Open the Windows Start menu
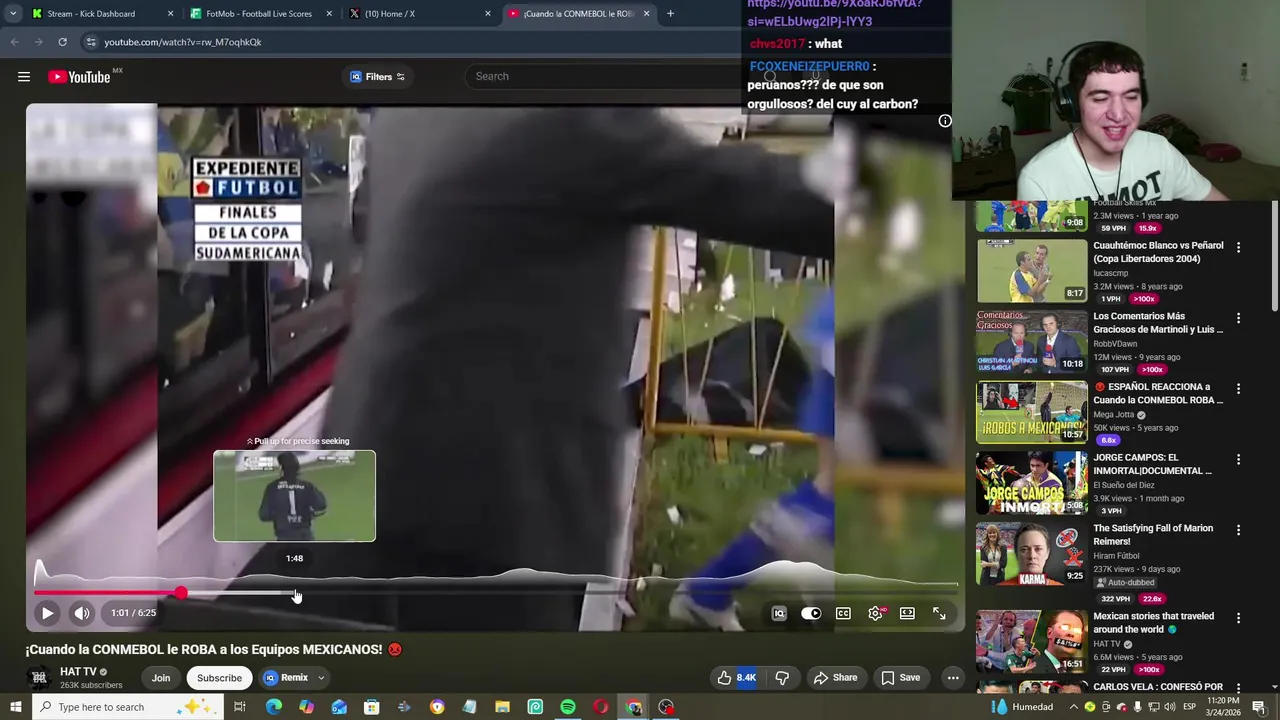 15,707
